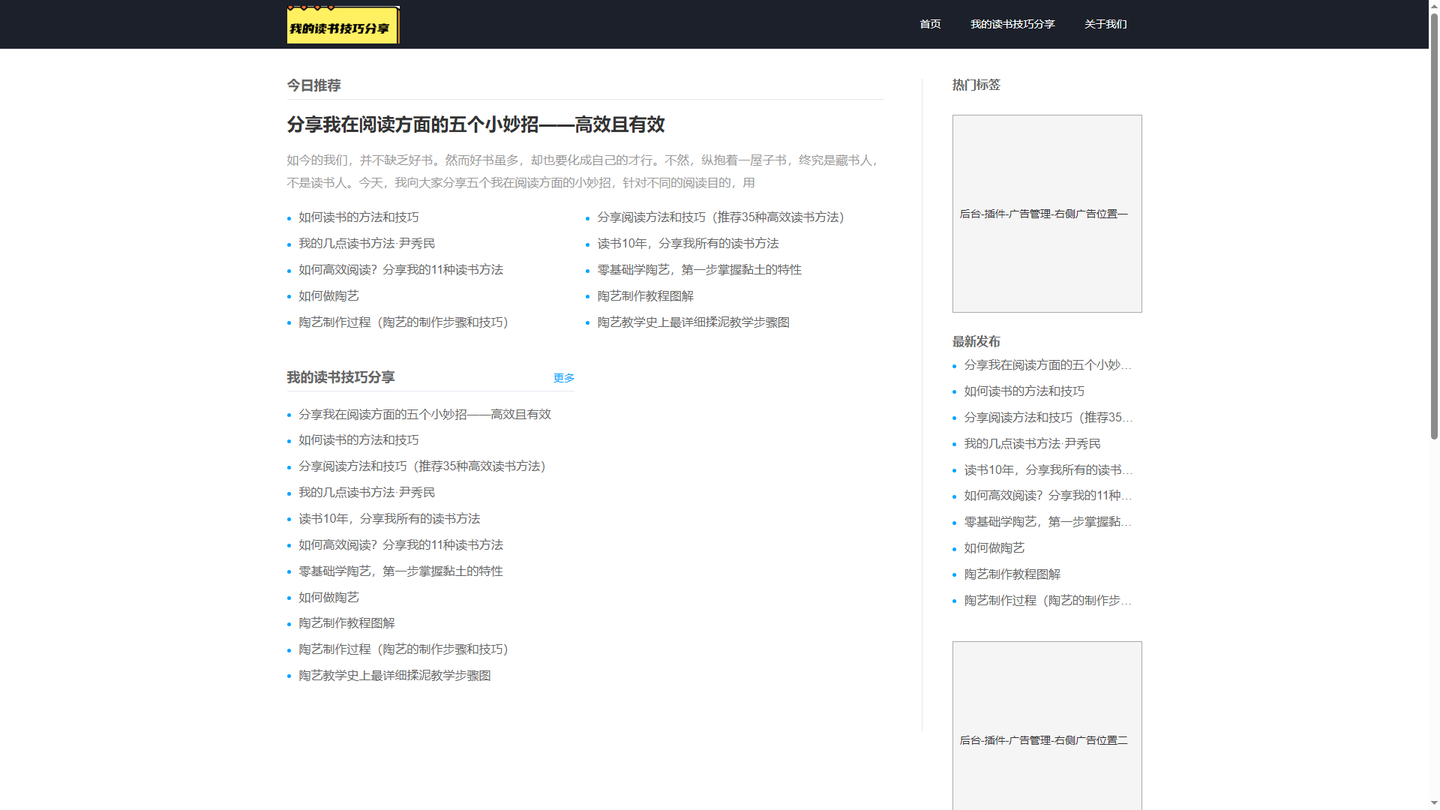Click the 最新发布 sidebar heading

[x=976, y=342]
